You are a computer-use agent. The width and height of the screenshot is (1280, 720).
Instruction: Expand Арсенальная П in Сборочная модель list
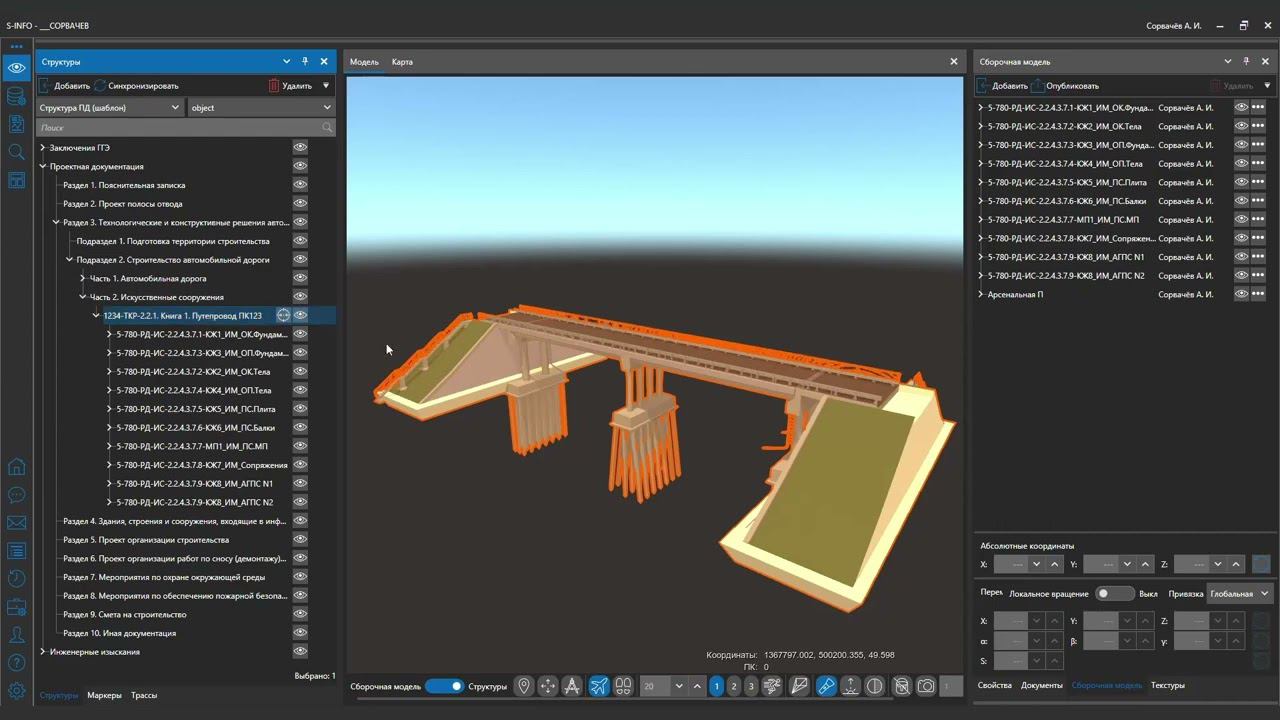point(980,294)
